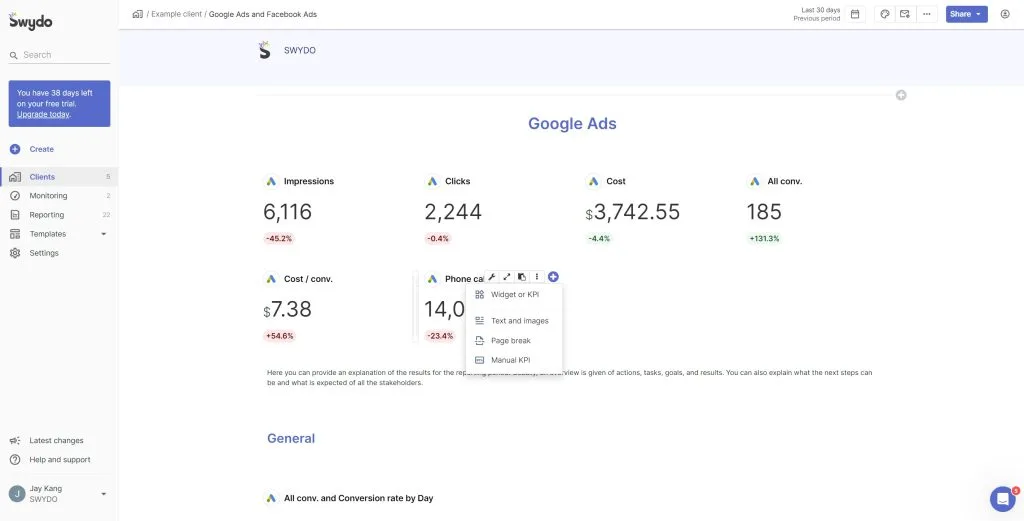Select Page break from menu

pos(514,340)
